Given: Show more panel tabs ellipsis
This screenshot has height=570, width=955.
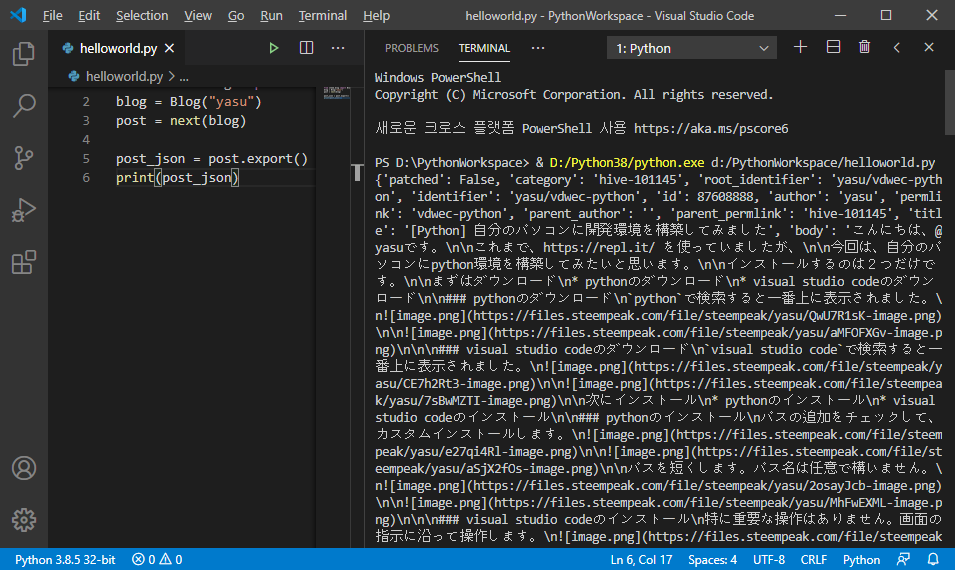Looking at the screenshot, I should 538,48.
